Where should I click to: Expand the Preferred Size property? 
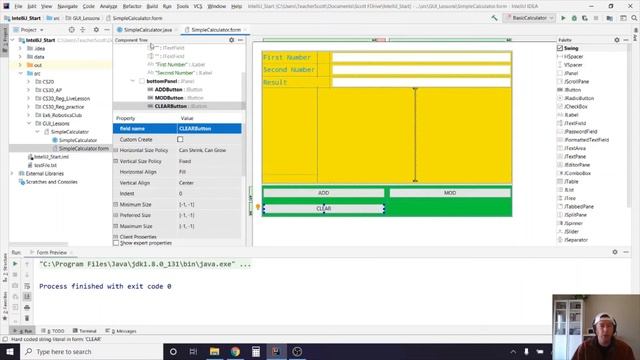[x=116, y=215]
